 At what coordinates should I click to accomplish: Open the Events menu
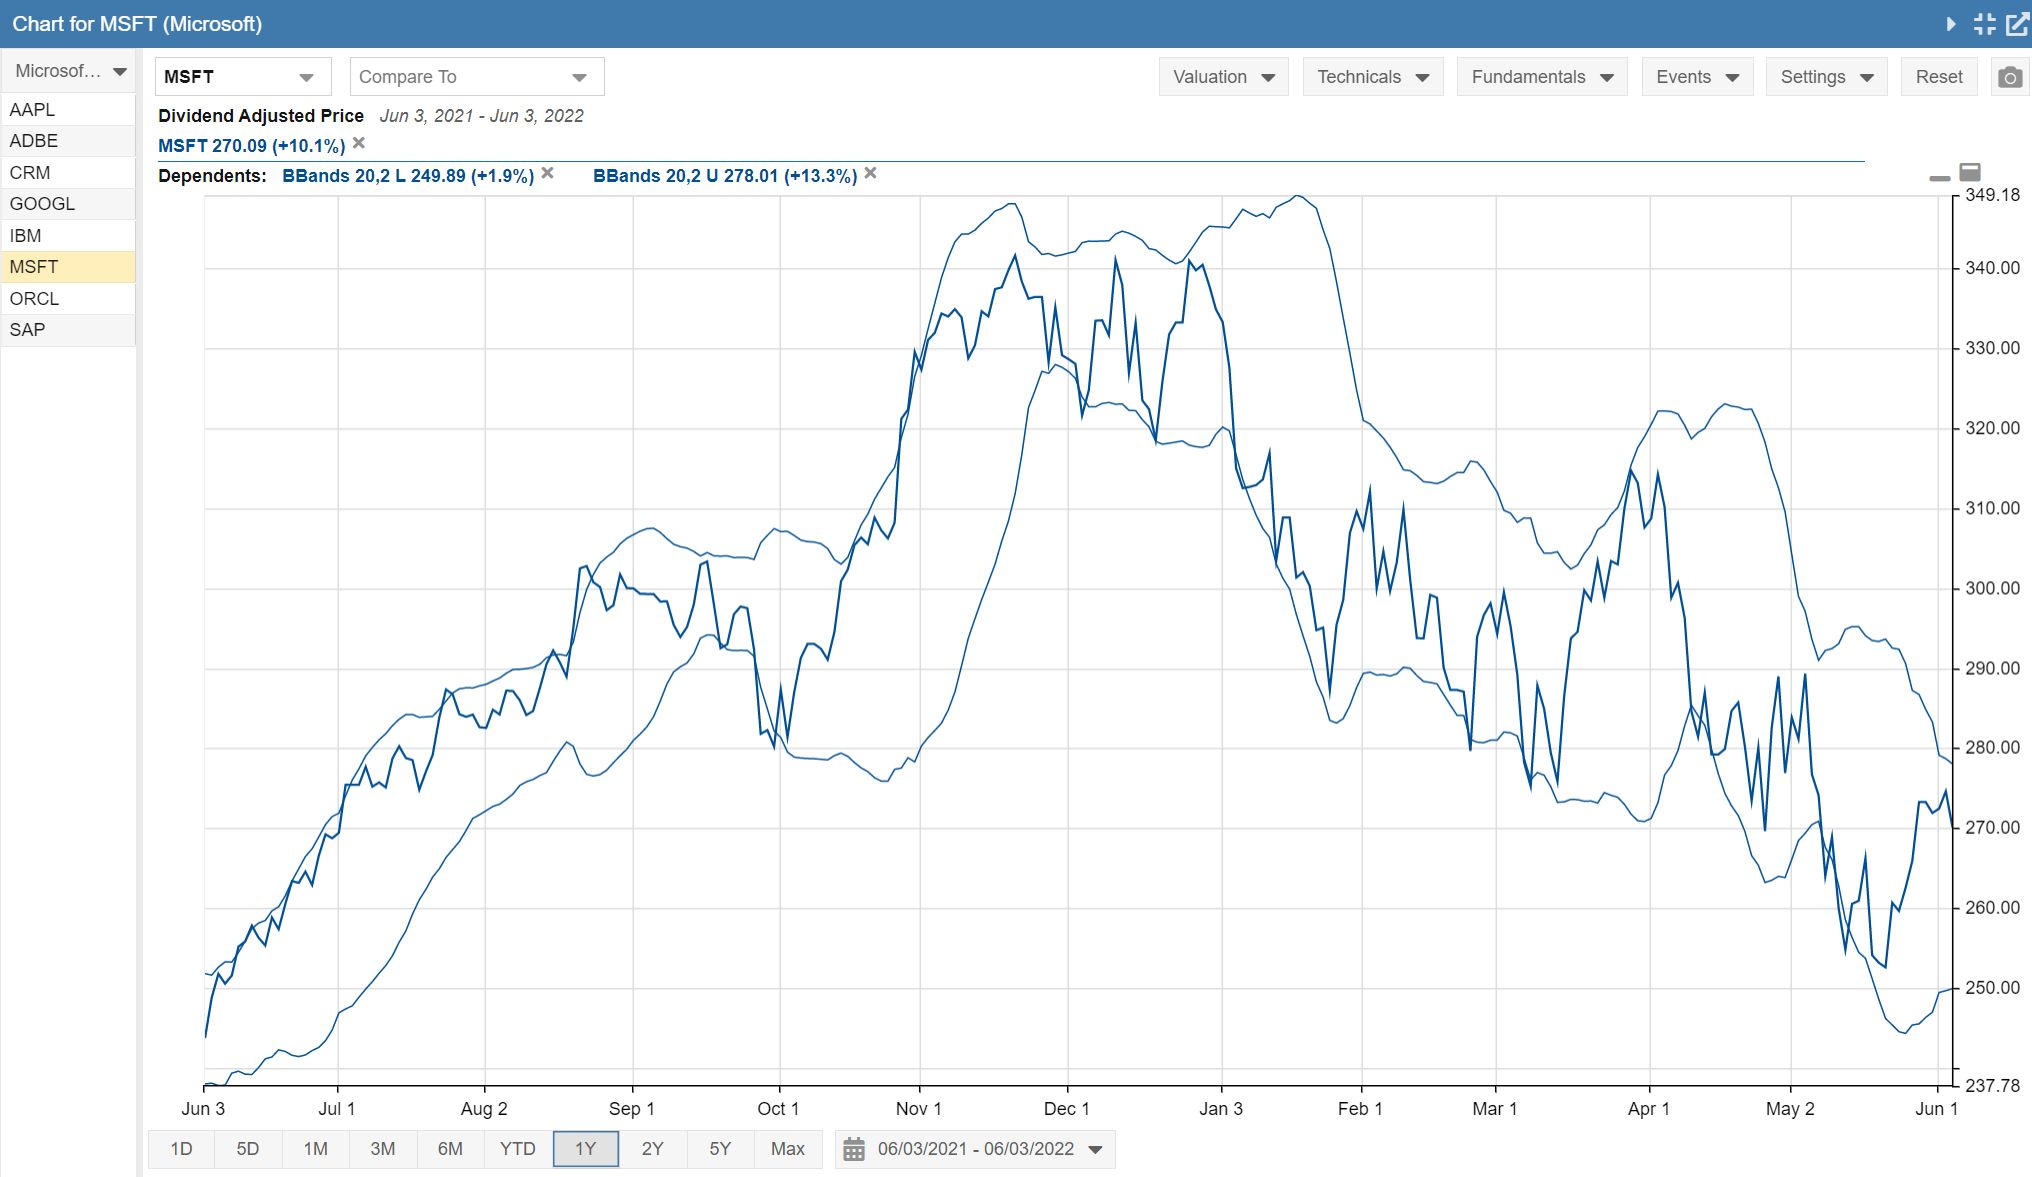click(1697, 77)
